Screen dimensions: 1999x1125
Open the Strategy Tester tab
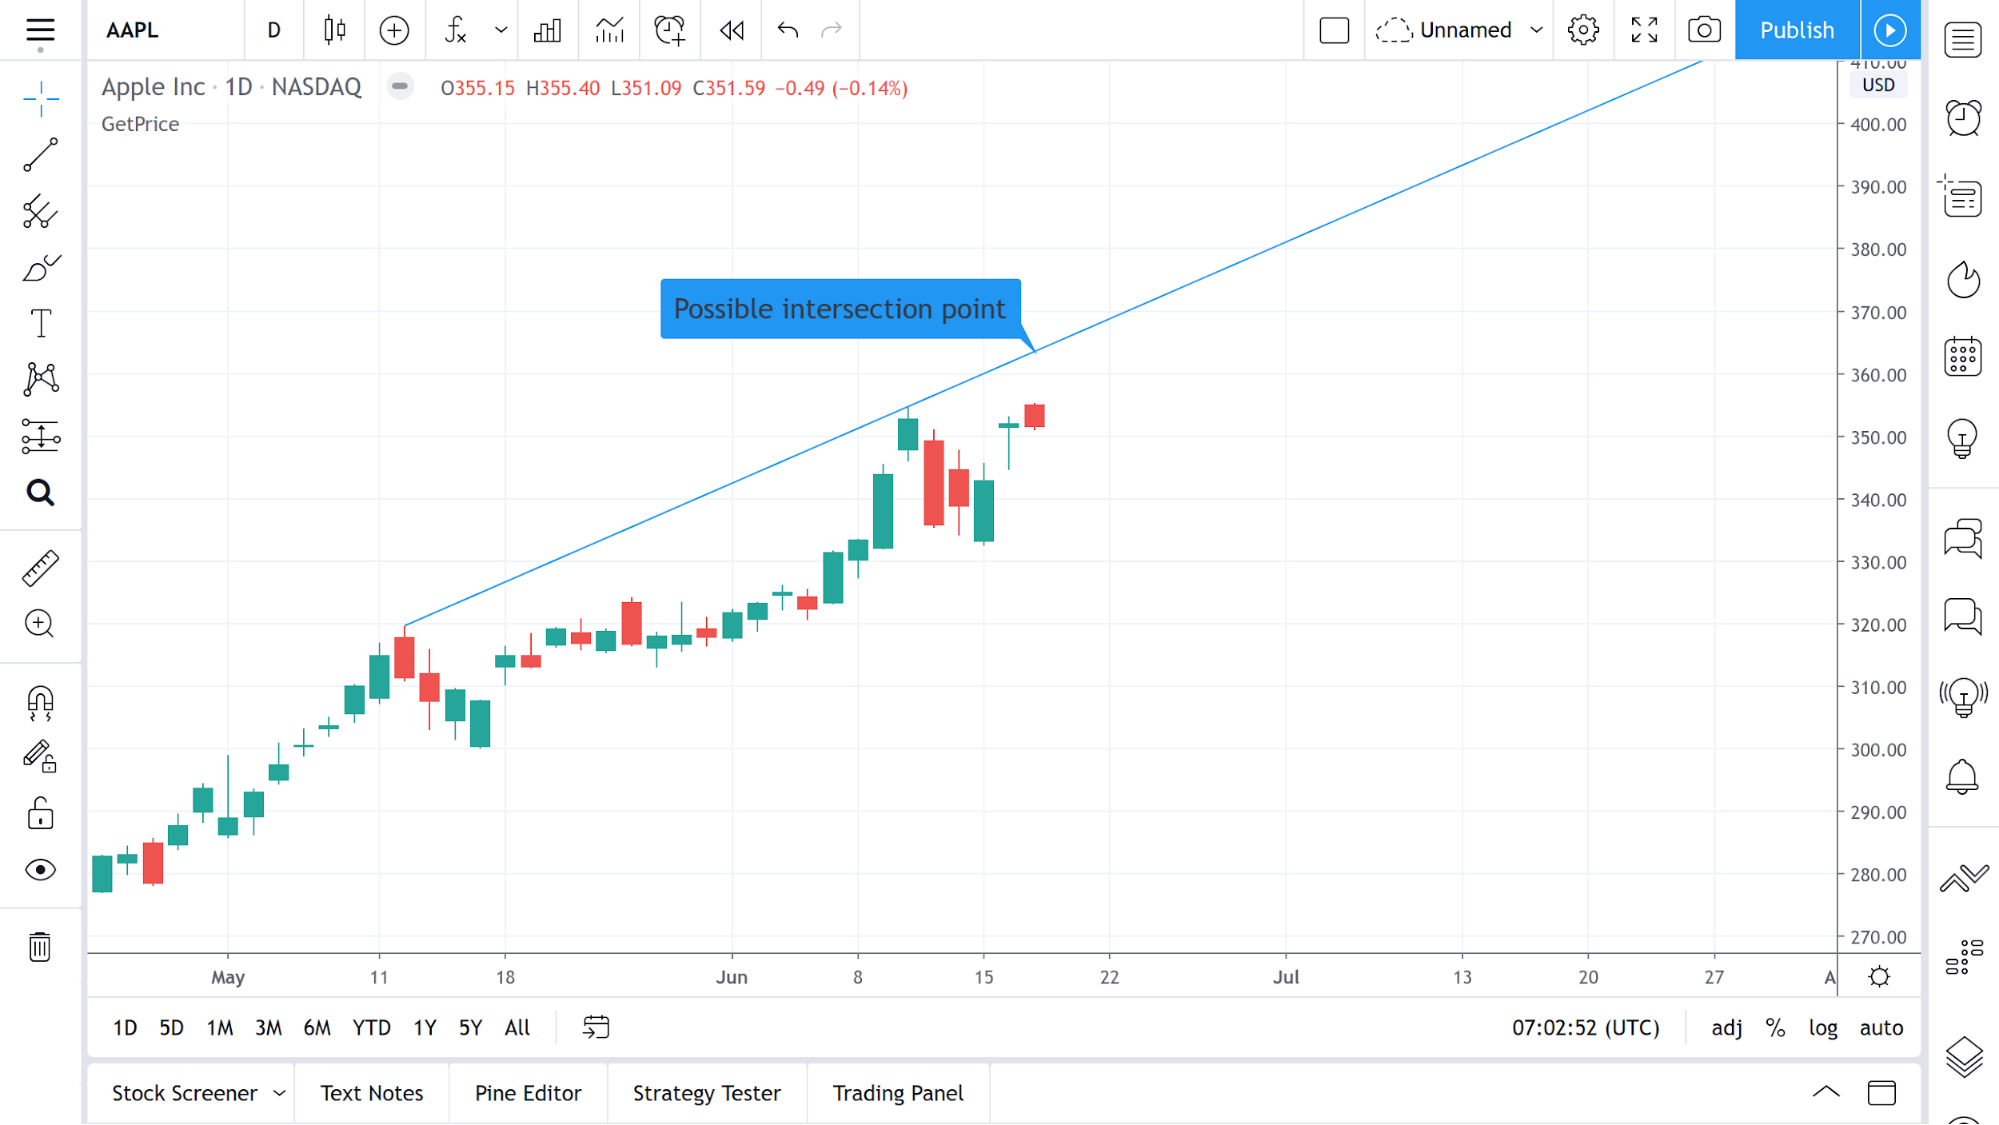707,1093
